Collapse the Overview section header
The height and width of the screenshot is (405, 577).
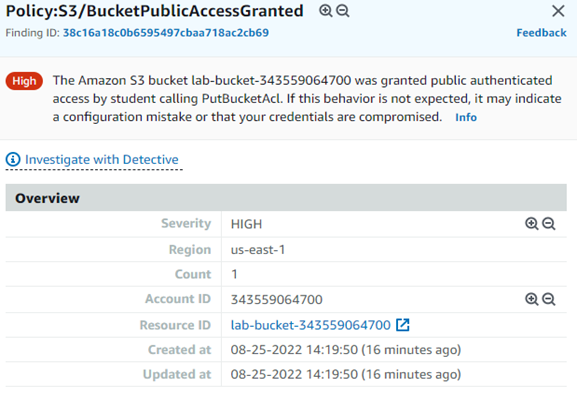(286, 198)
